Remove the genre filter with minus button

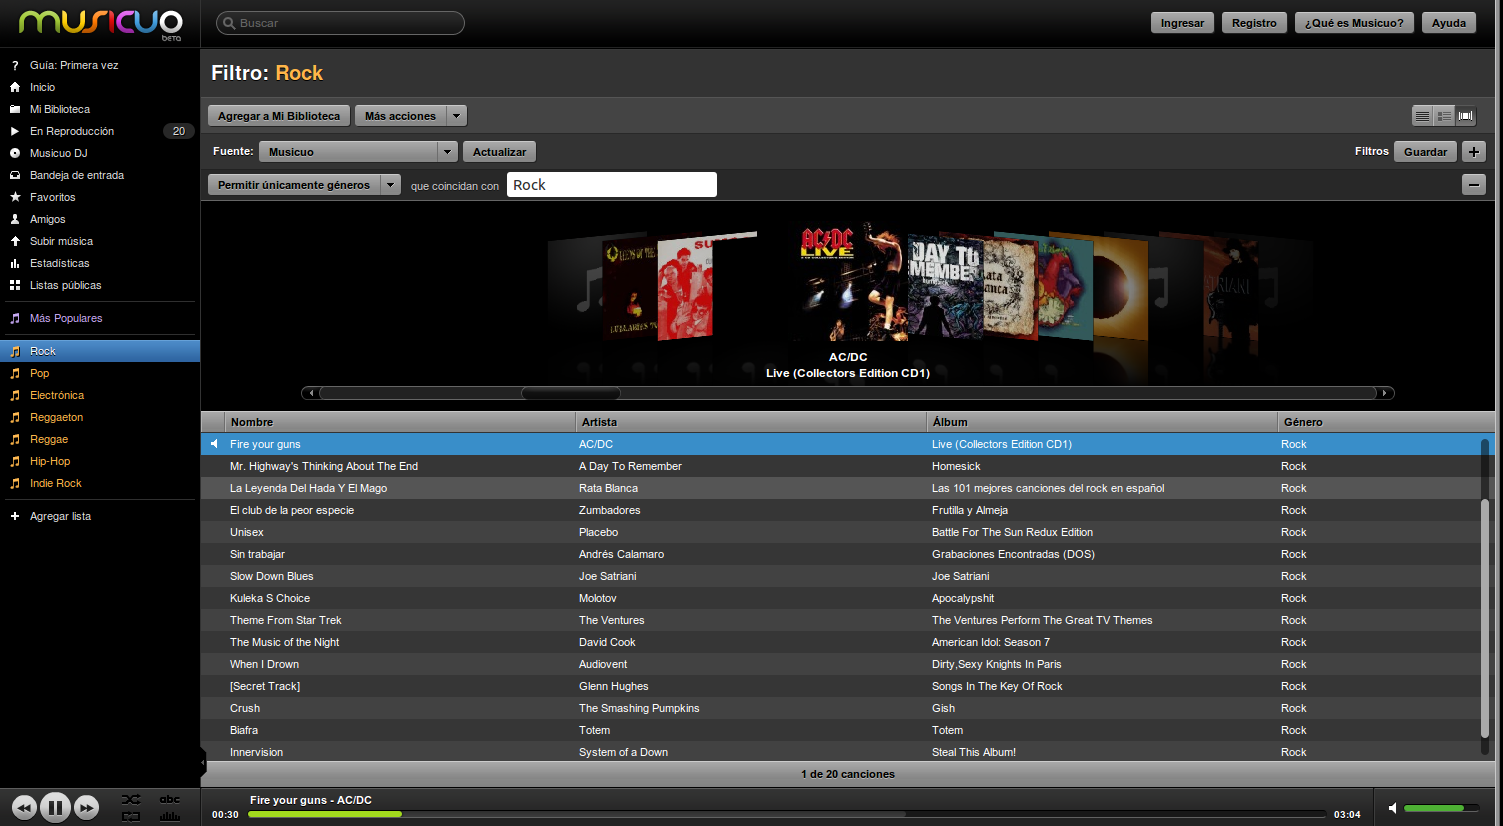[1474, 185]
